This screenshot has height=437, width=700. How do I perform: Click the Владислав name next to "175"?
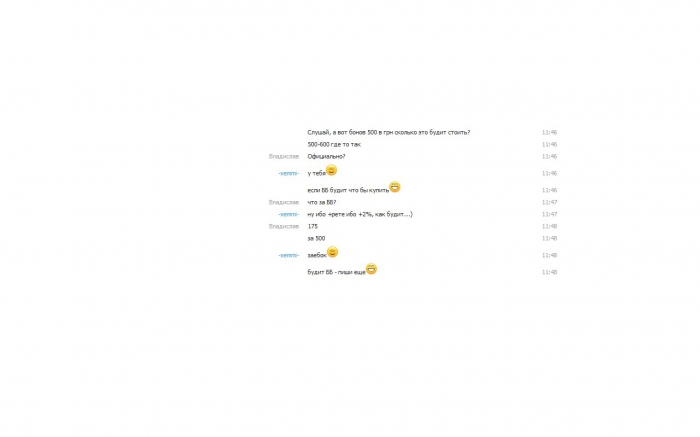click(x=283, y=227)
